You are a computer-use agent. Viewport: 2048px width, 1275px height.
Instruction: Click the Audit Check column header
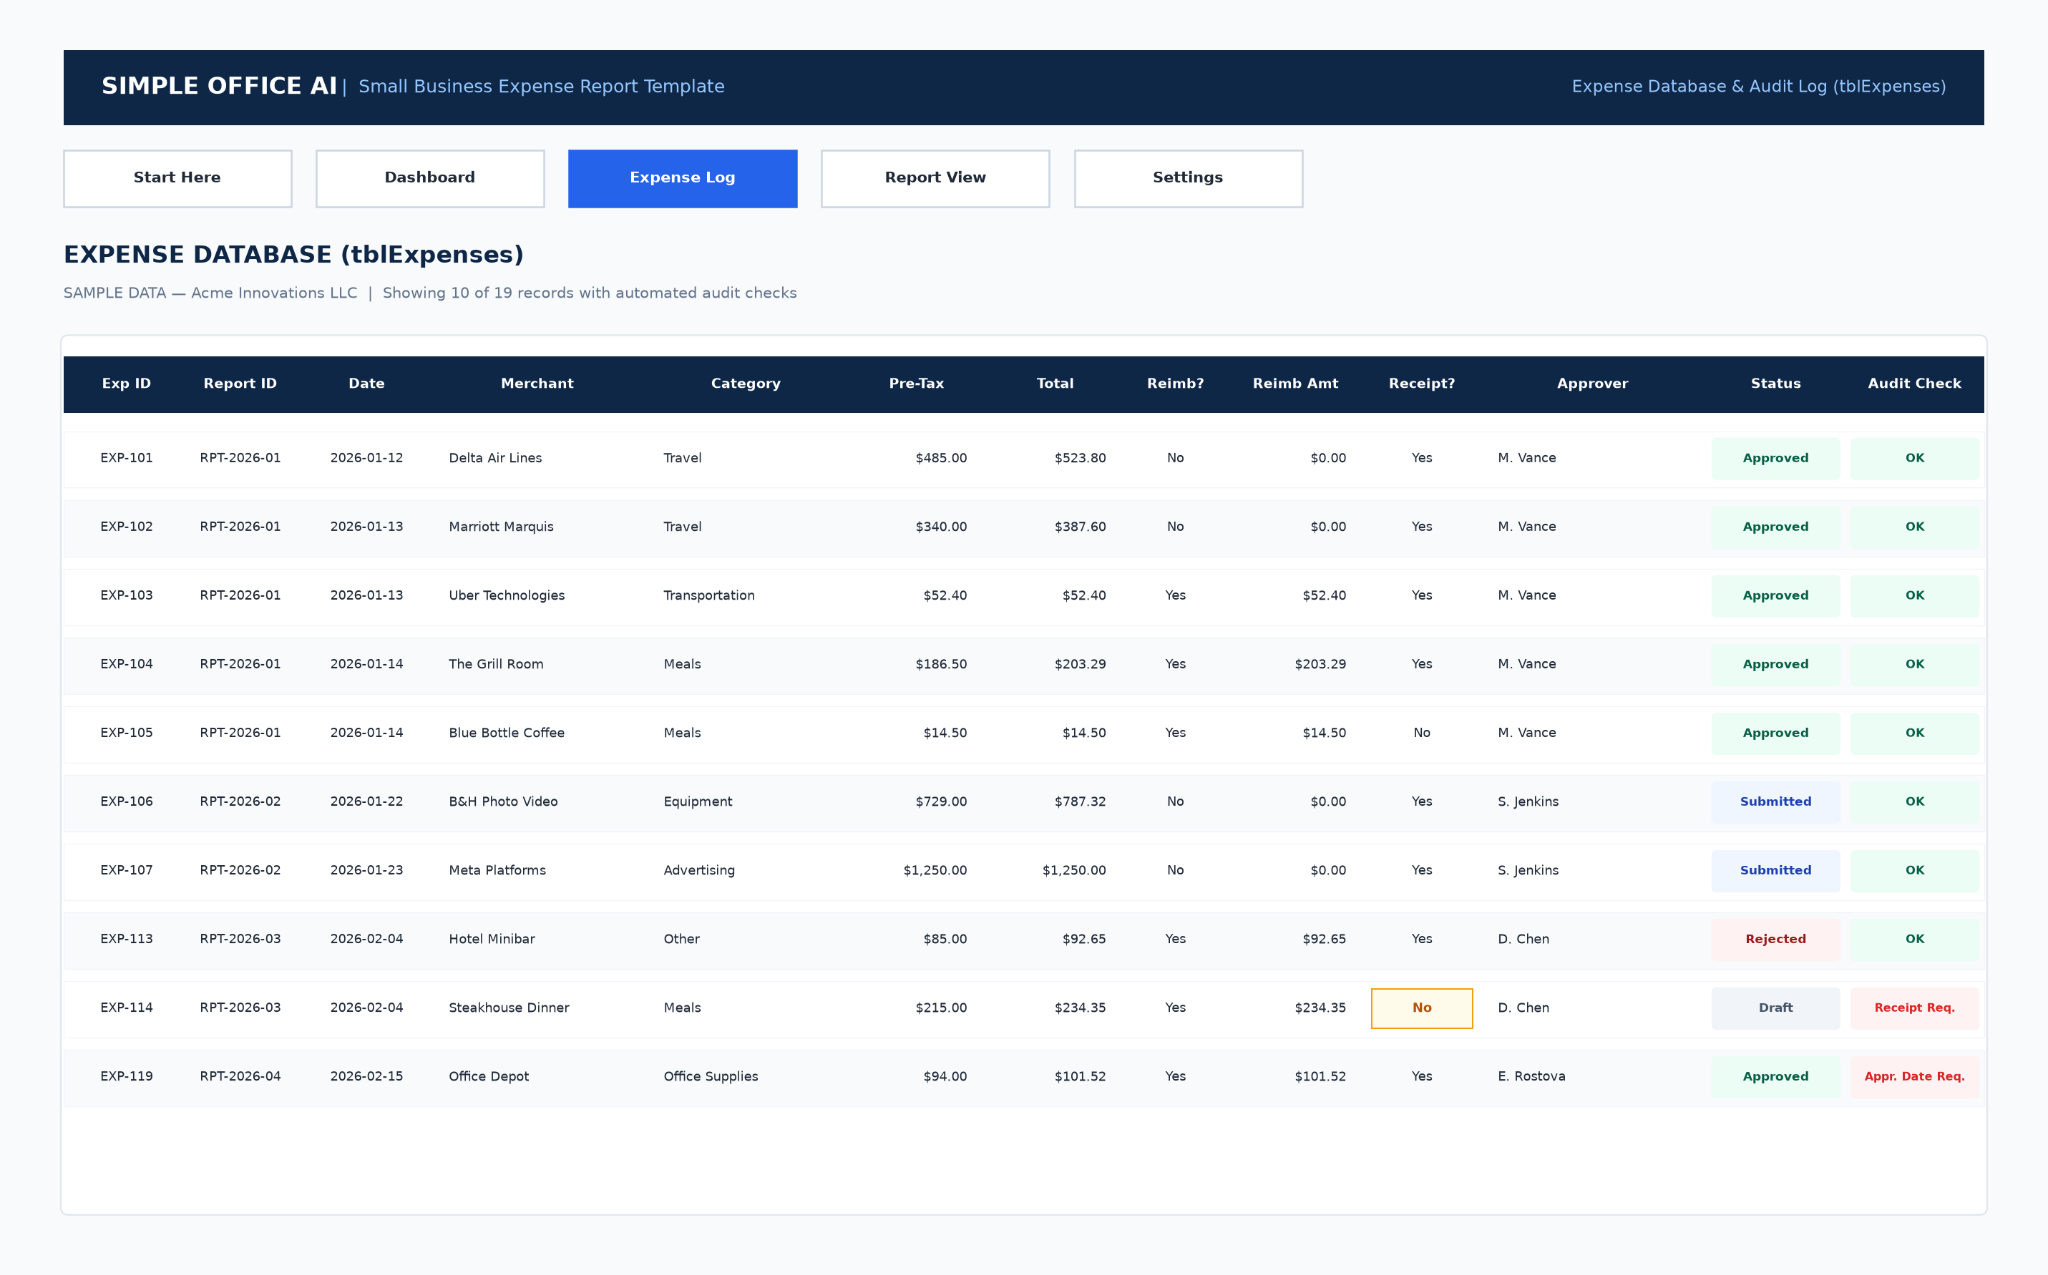tap(1914, 384)
